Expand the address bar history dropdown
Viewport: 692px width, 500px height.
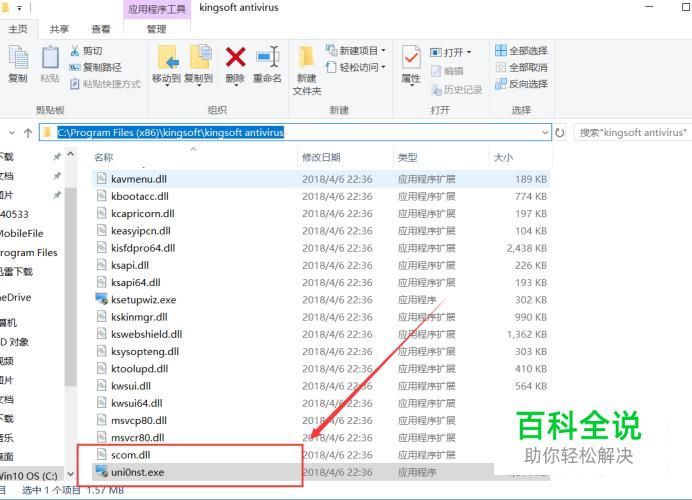(x=545, y=132)
